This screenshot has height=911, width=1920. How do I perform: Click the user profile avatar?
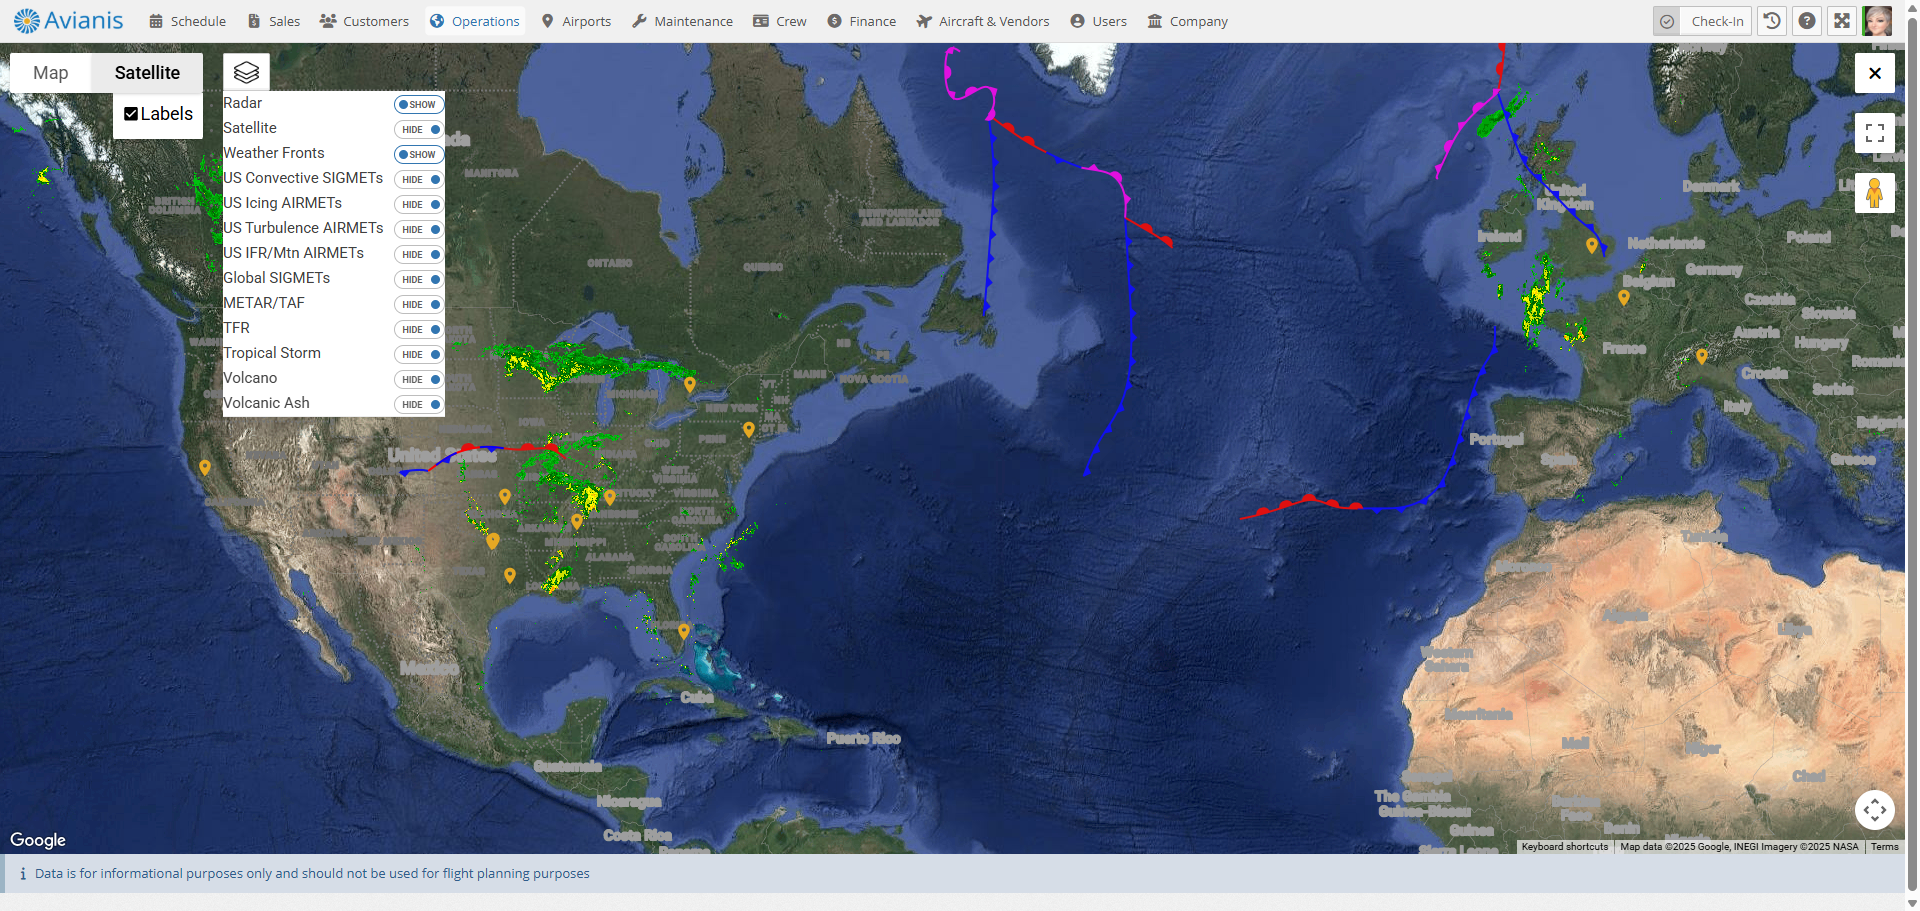pos(1877,21)
